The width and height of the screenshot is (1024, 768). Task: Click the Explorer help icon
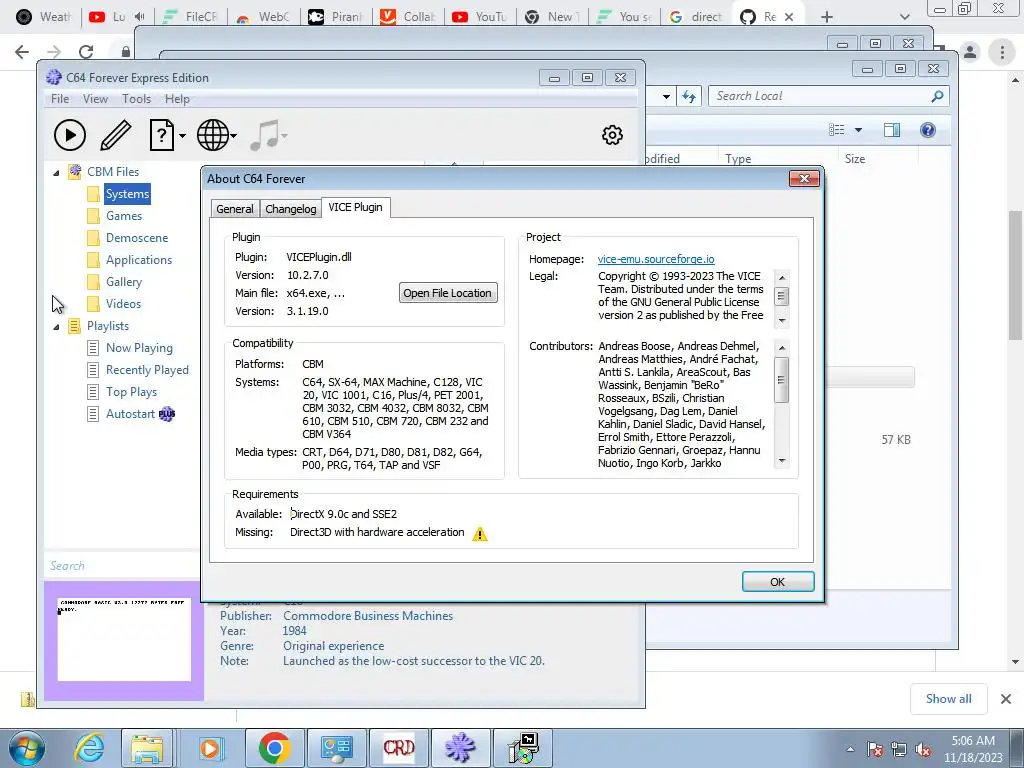[927, 130]
